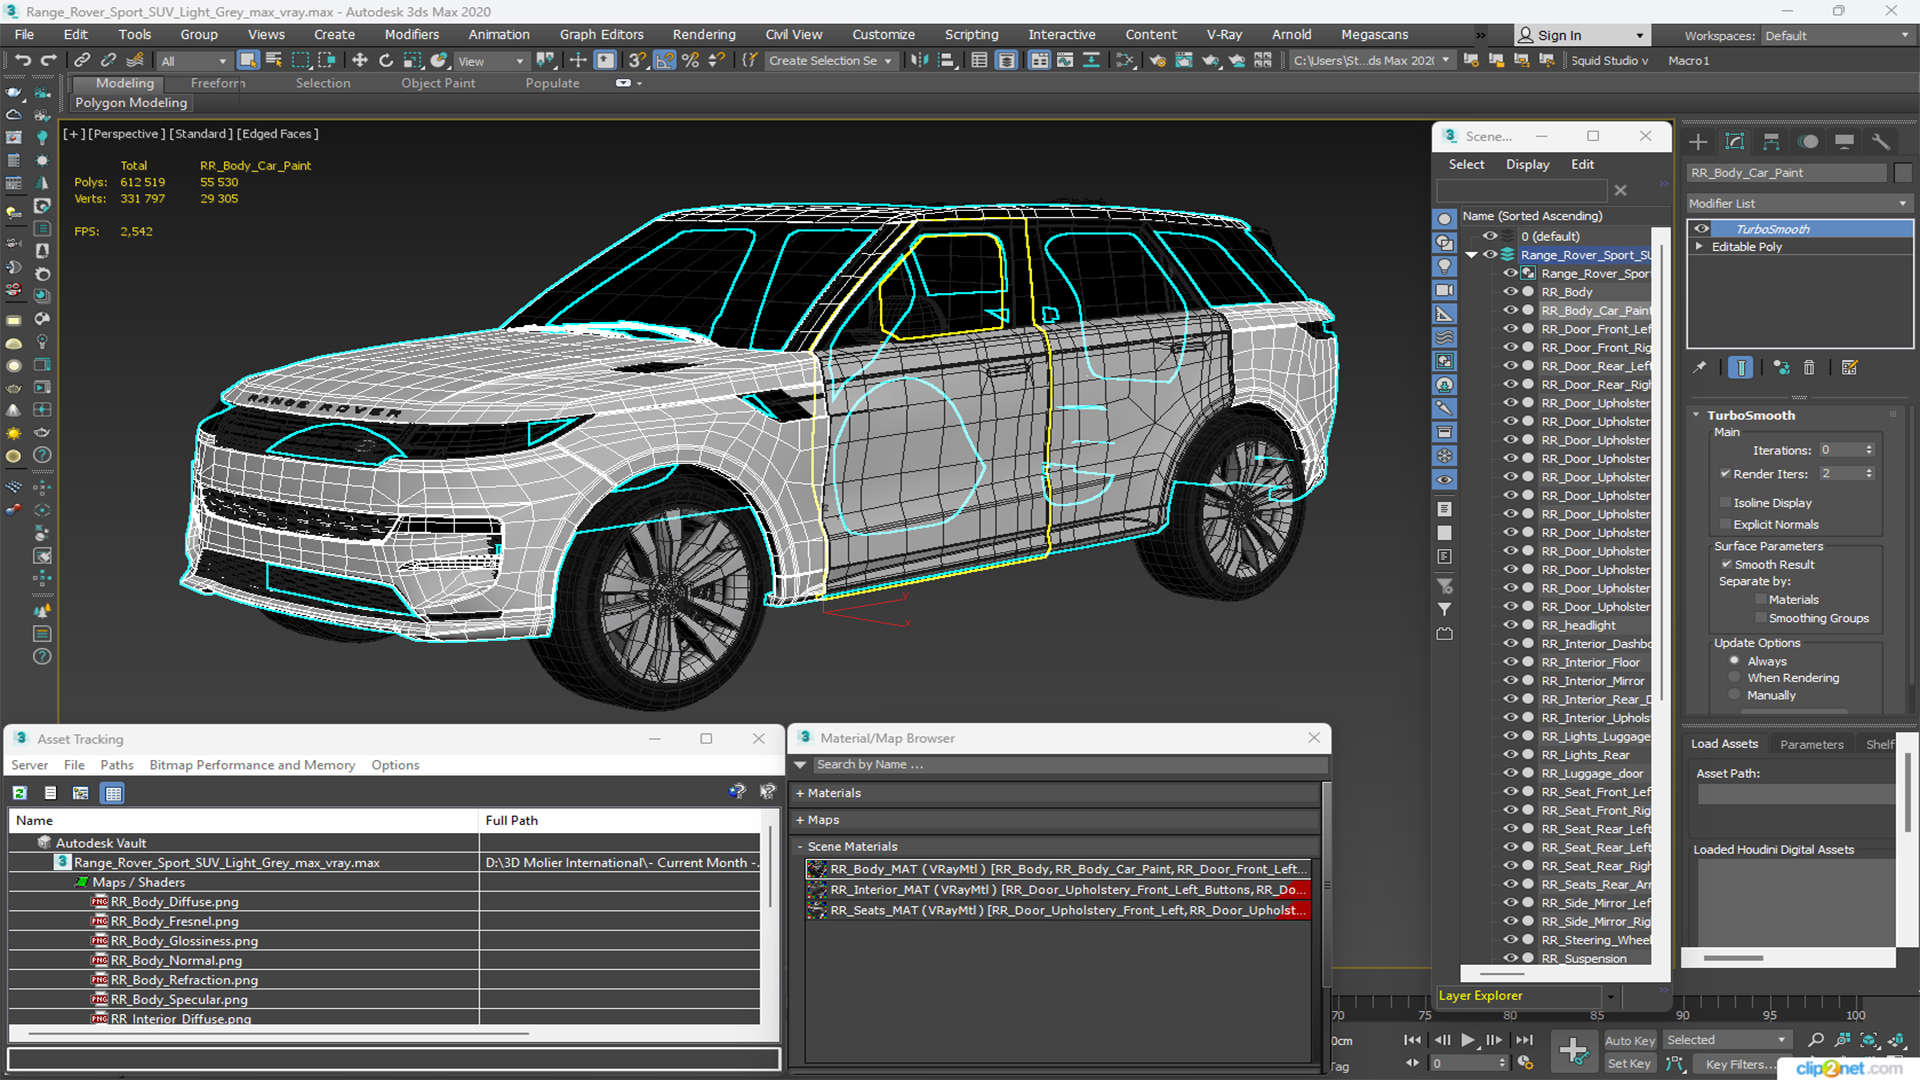Click the Mirror tool icon
1920x1080 pixels.
[919, 61]
